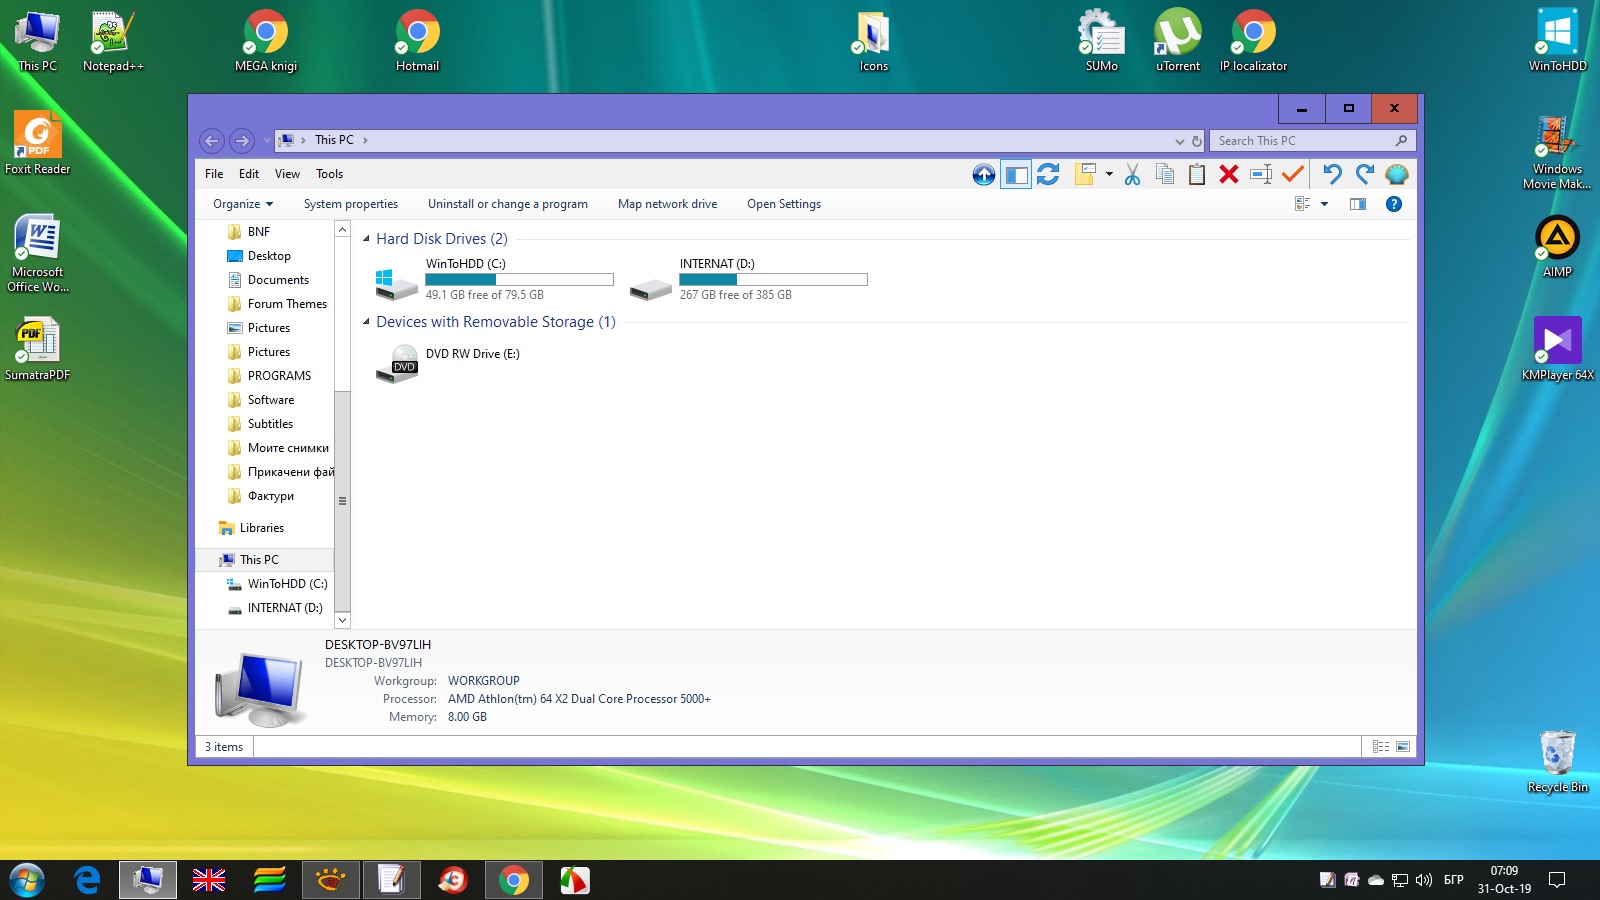This screenshot has height=900, width=1600.
Task: Select Subtitles folder in sidebar
Action: [x=260, y=424]
